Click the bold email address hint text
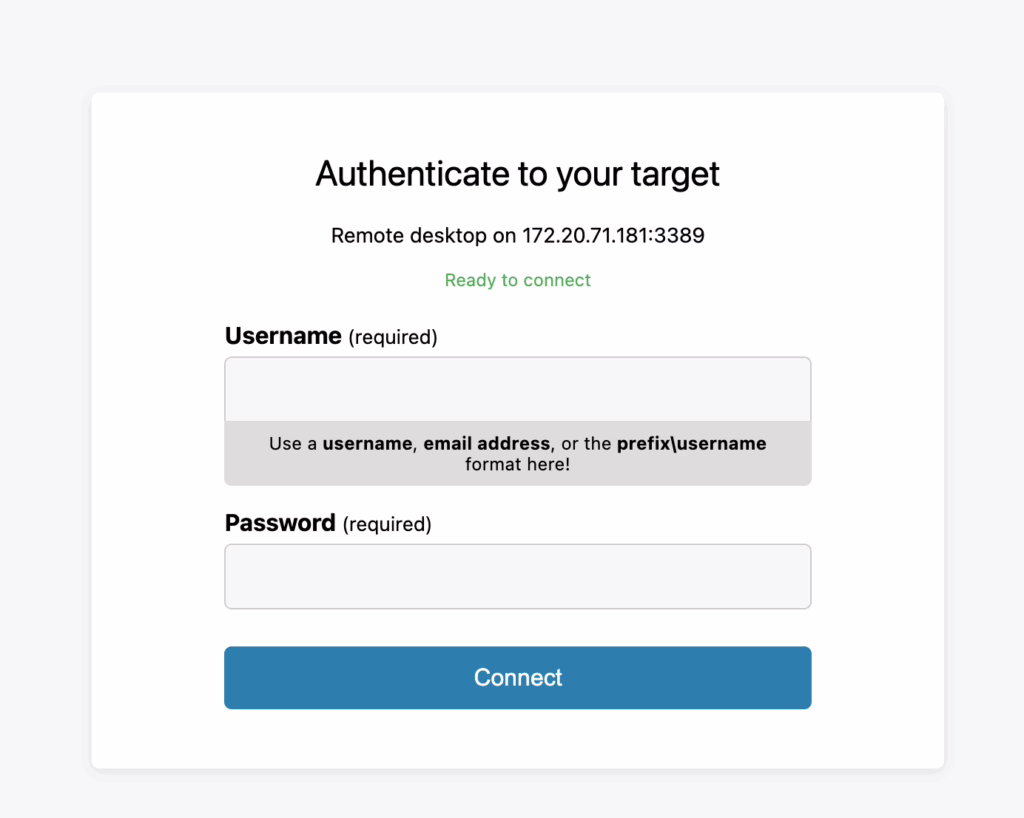Image resolution: width=1024 pixels, height=818 pixels. pos(487,443)
